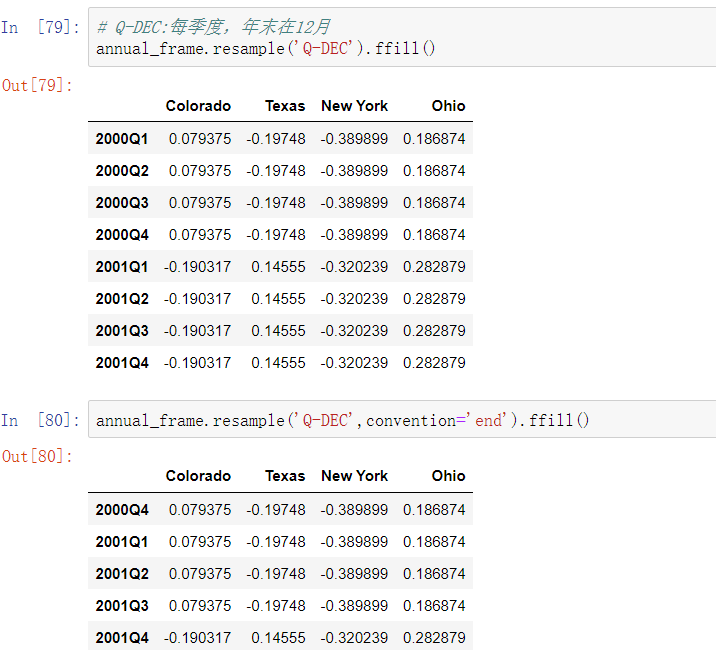The height and width of the screenshot is (650, 716).
Task: Click Ohio column header in Out[79] table
Action: pos(448,106)
